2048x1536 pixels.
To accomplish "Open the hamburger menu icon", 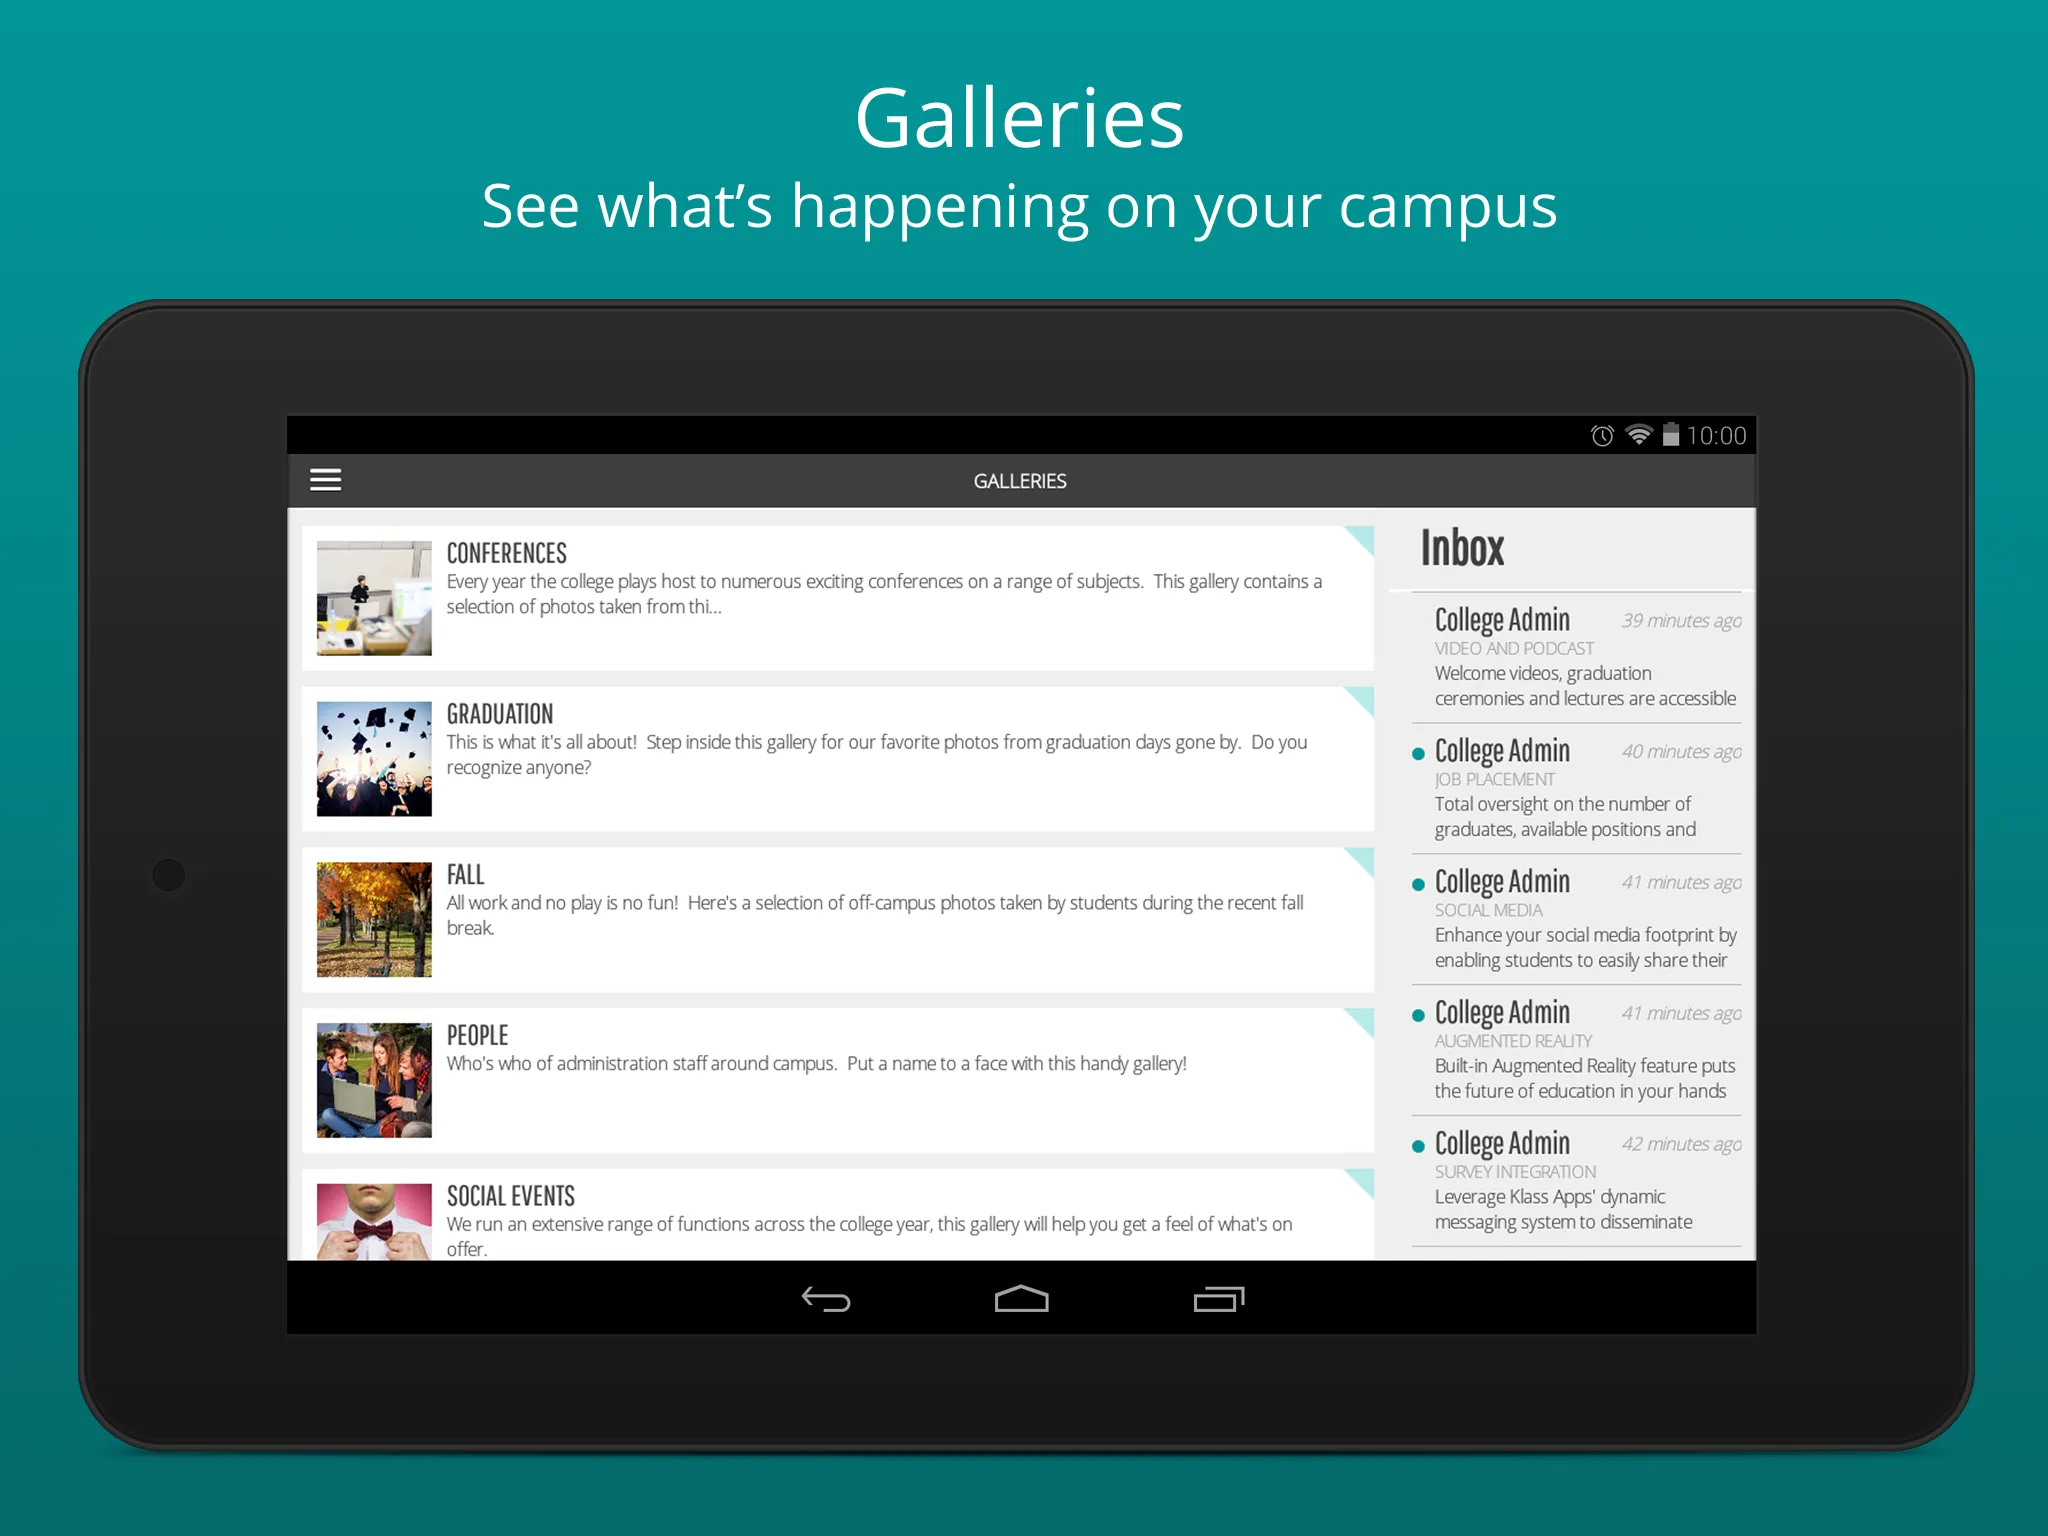I will 326,478.
